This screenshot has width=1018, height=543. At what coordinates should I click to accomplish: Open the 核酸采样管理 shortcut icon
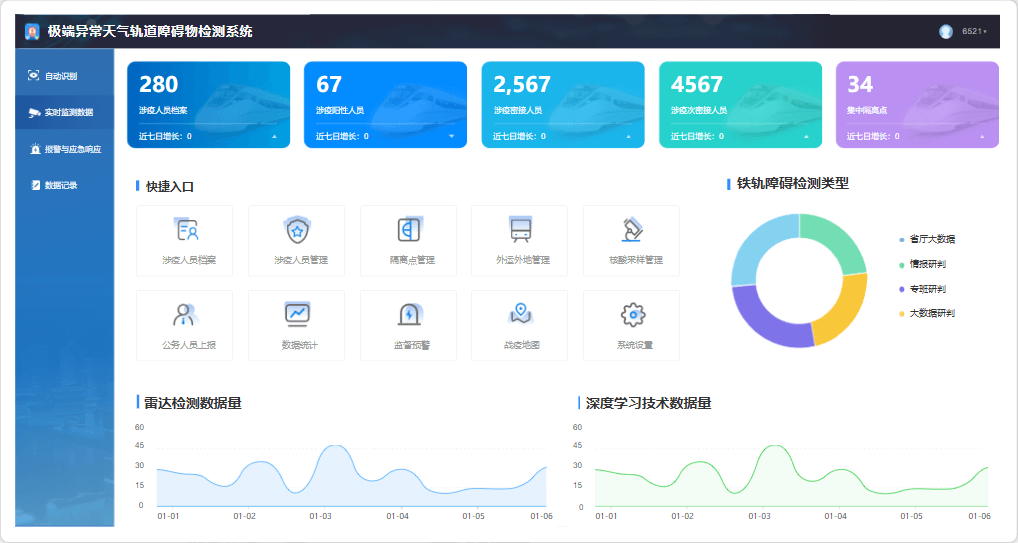coord(632,230)
